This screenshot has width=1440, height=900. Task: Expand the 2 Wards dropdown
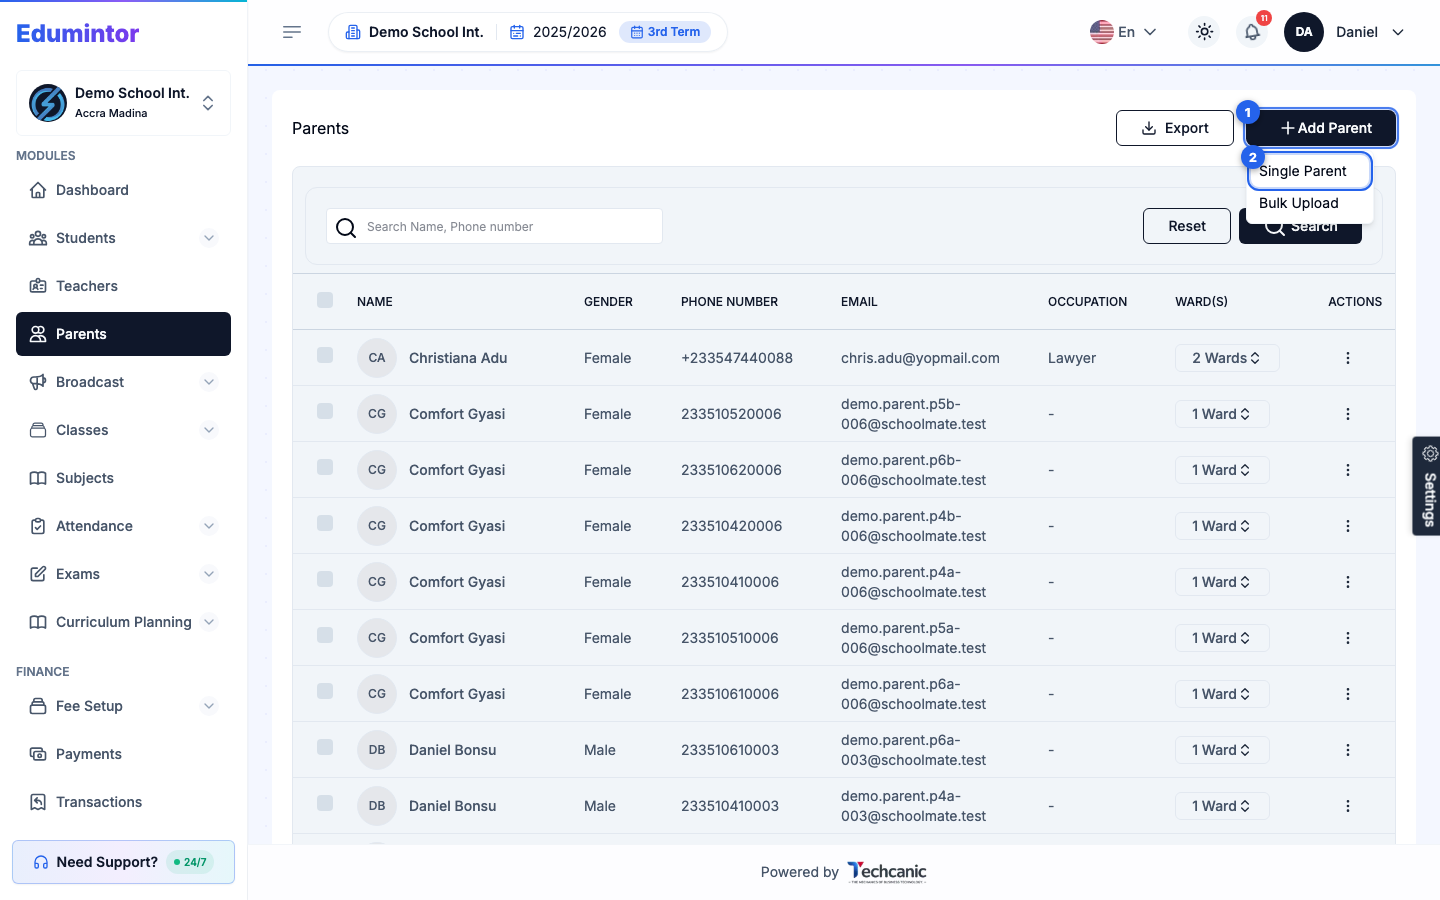[1227, 358]
